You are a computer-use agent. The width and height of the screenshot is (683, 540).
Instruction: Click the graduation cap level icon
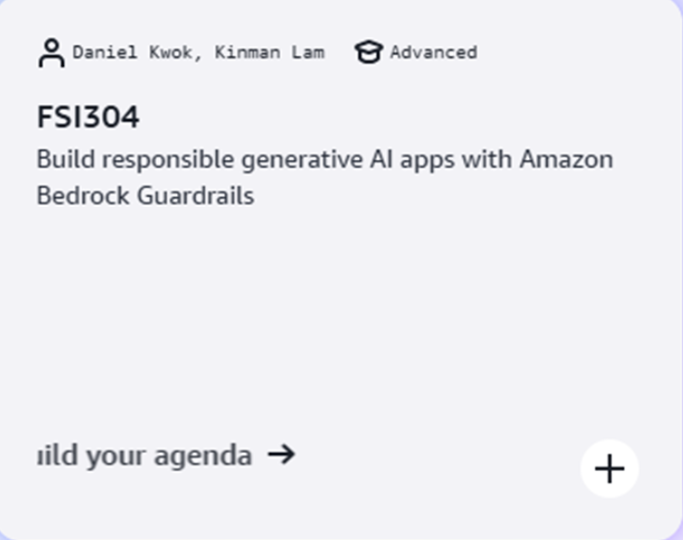tap(368, 53)
